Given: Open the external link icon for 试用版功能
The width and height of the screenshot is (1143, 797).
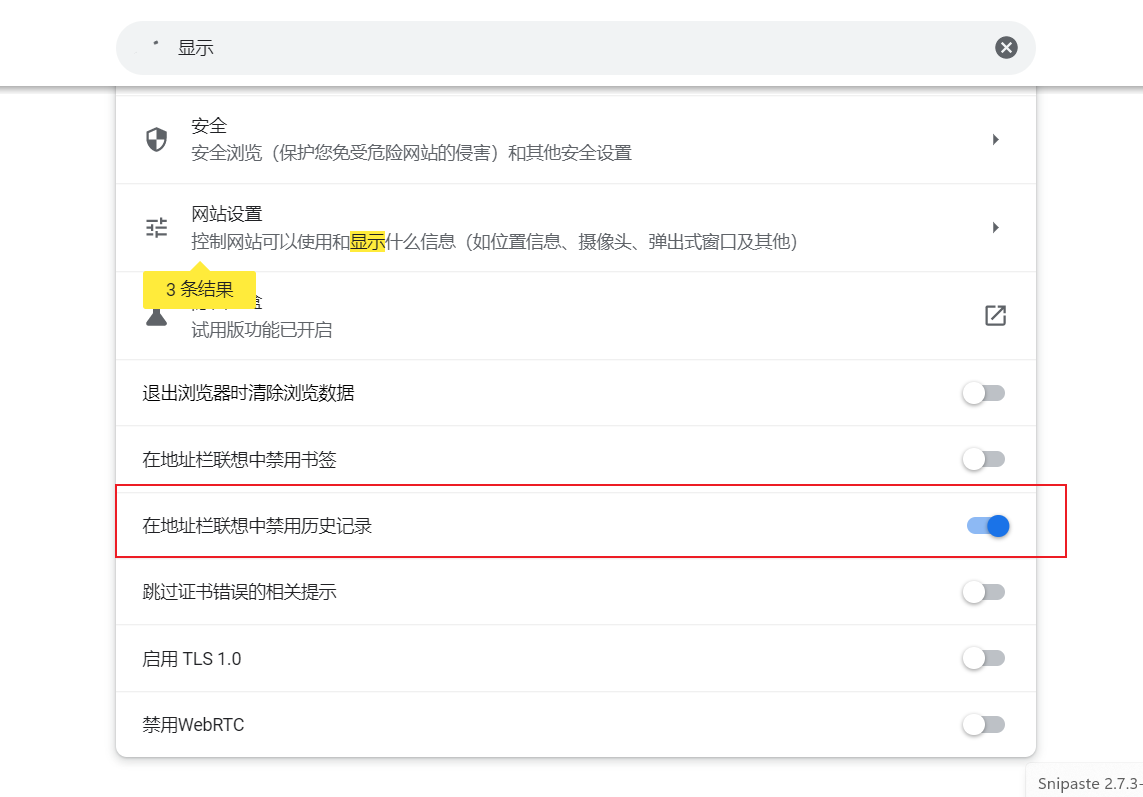Looking at the screenshot, I should 995,316.
